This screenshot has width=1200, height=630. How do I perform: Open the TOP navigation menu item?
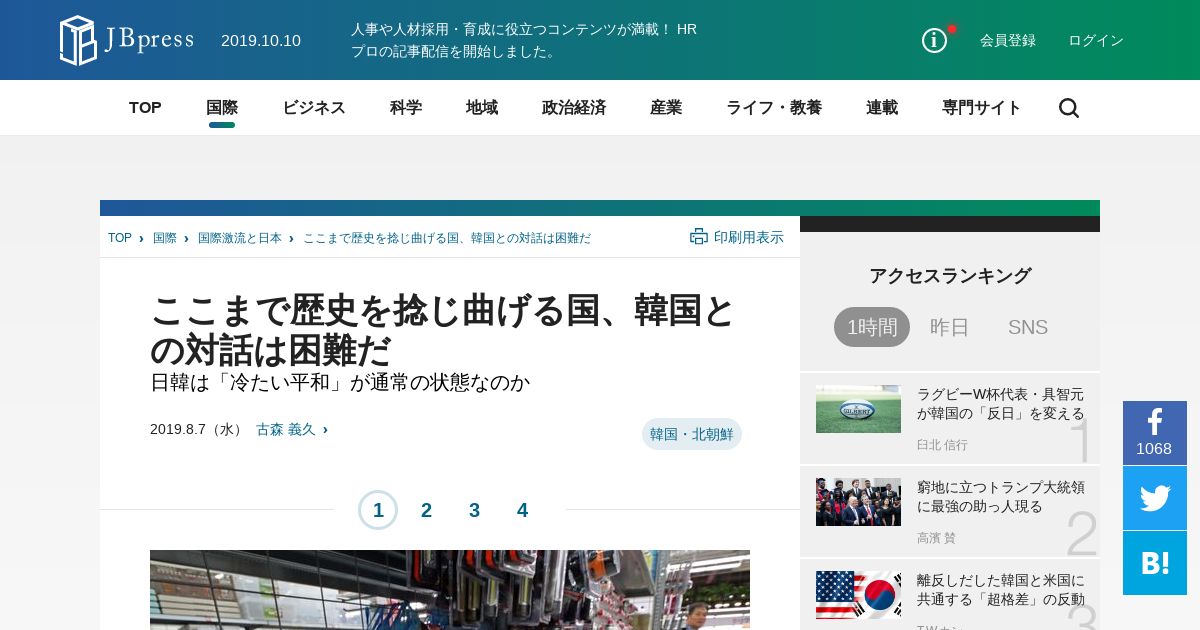pyautogui.click(x=145, y=108)
